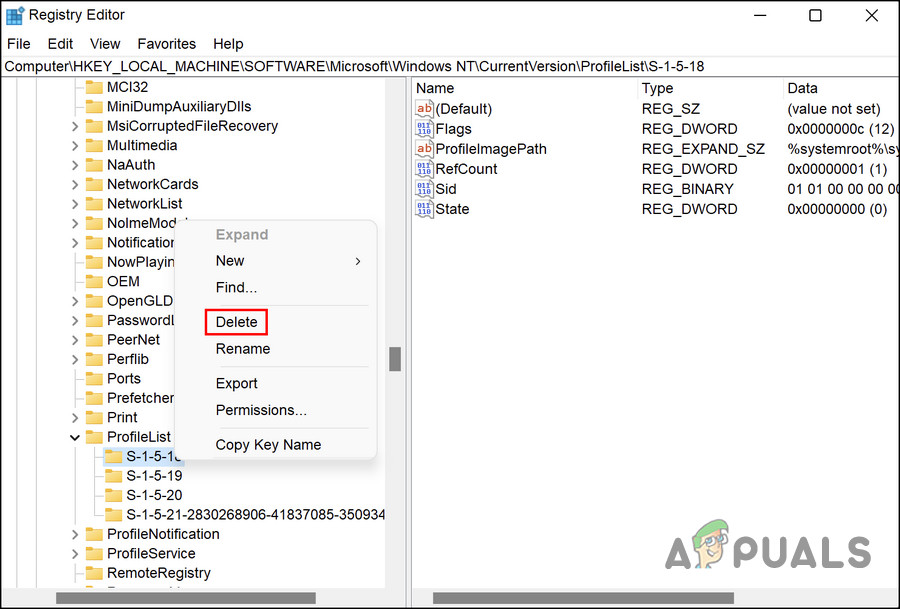Click the values pane horizontal scrollbar thumb
This screenshot has width=900, height=609.
[583, 598]
